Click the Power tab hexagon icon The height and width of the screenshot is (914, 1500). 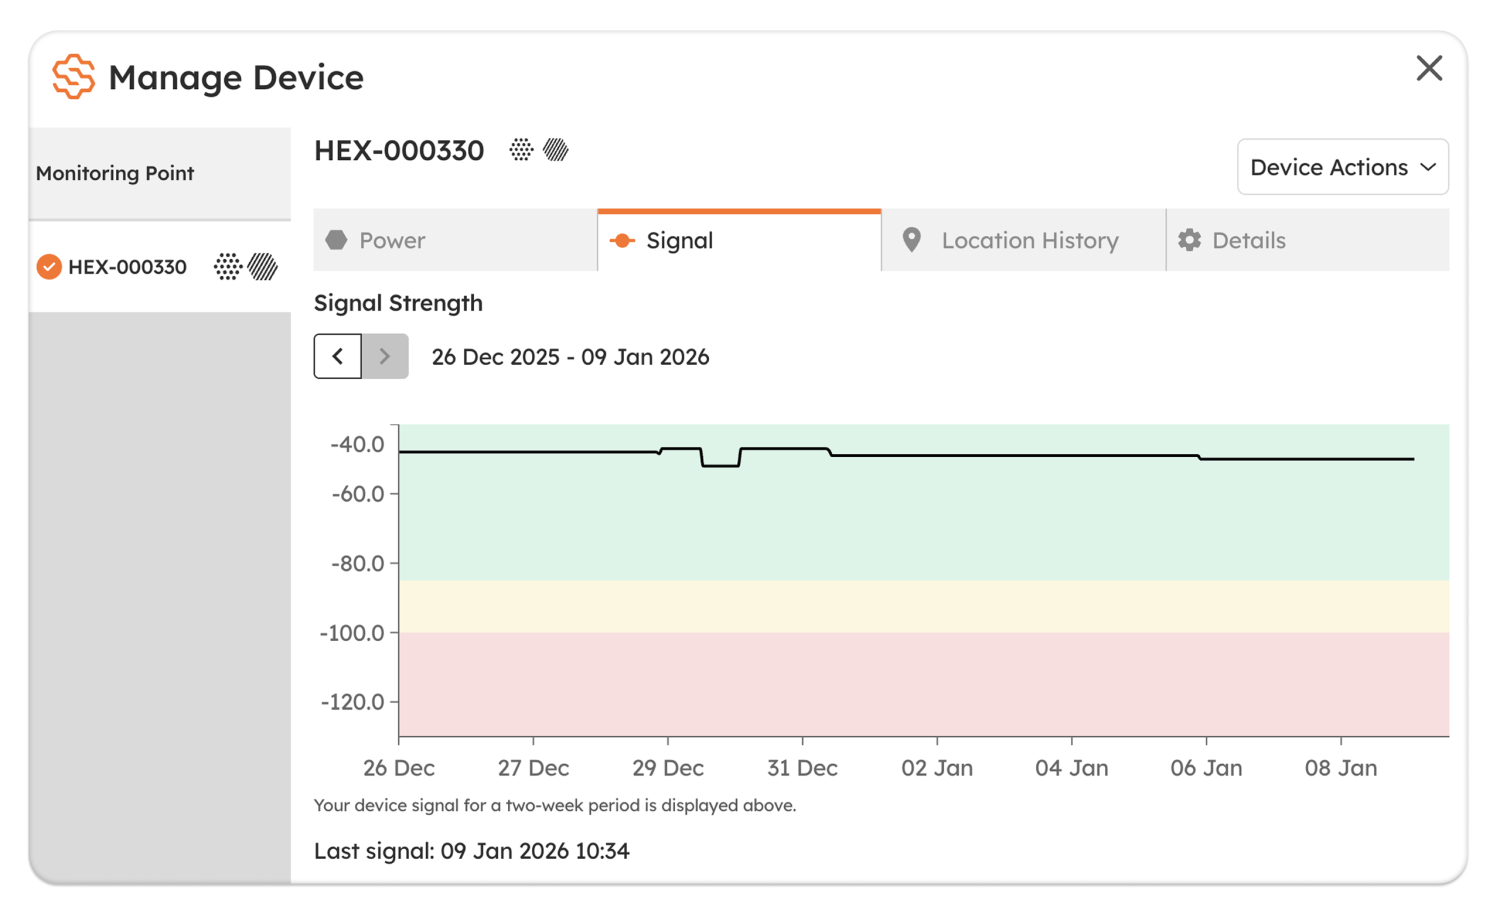337,240
